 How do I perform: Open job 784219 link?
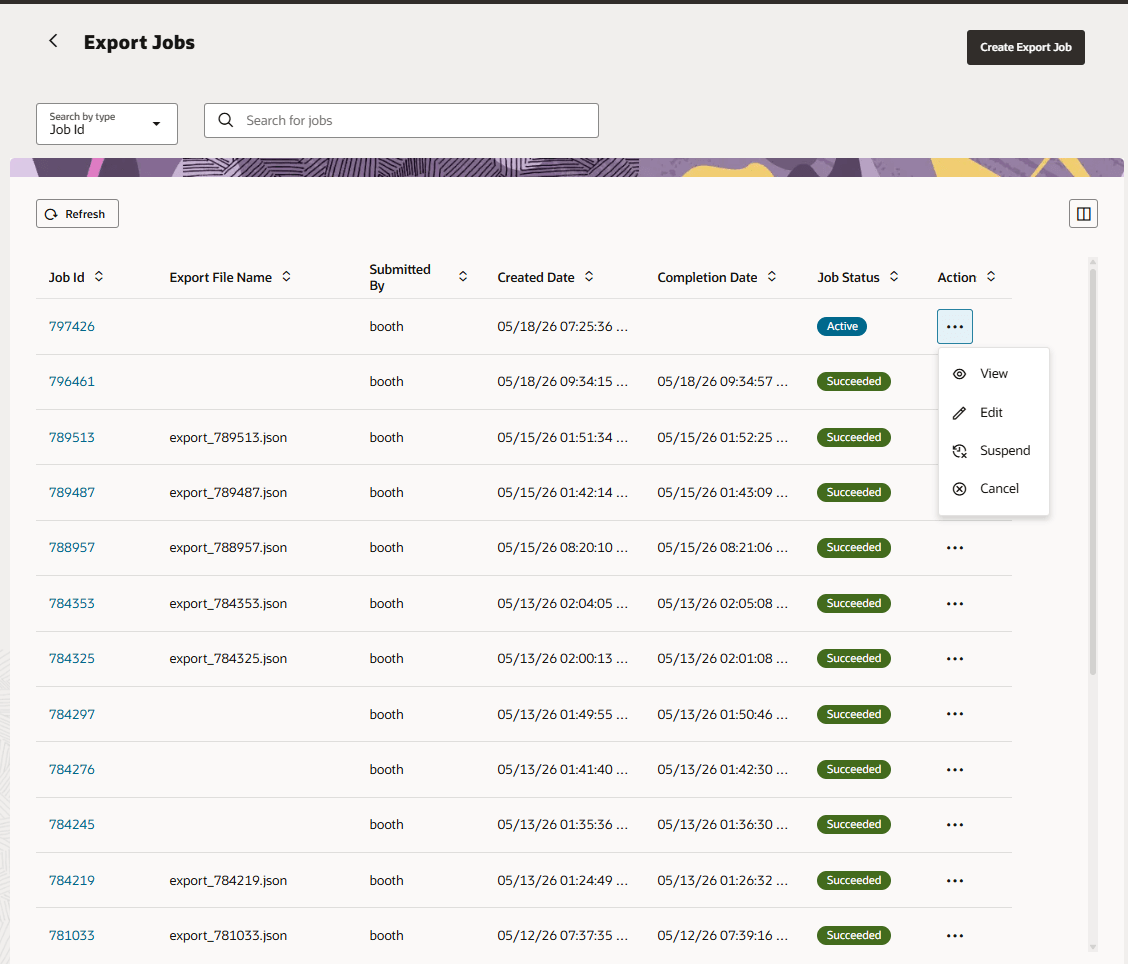coord(72,881)
